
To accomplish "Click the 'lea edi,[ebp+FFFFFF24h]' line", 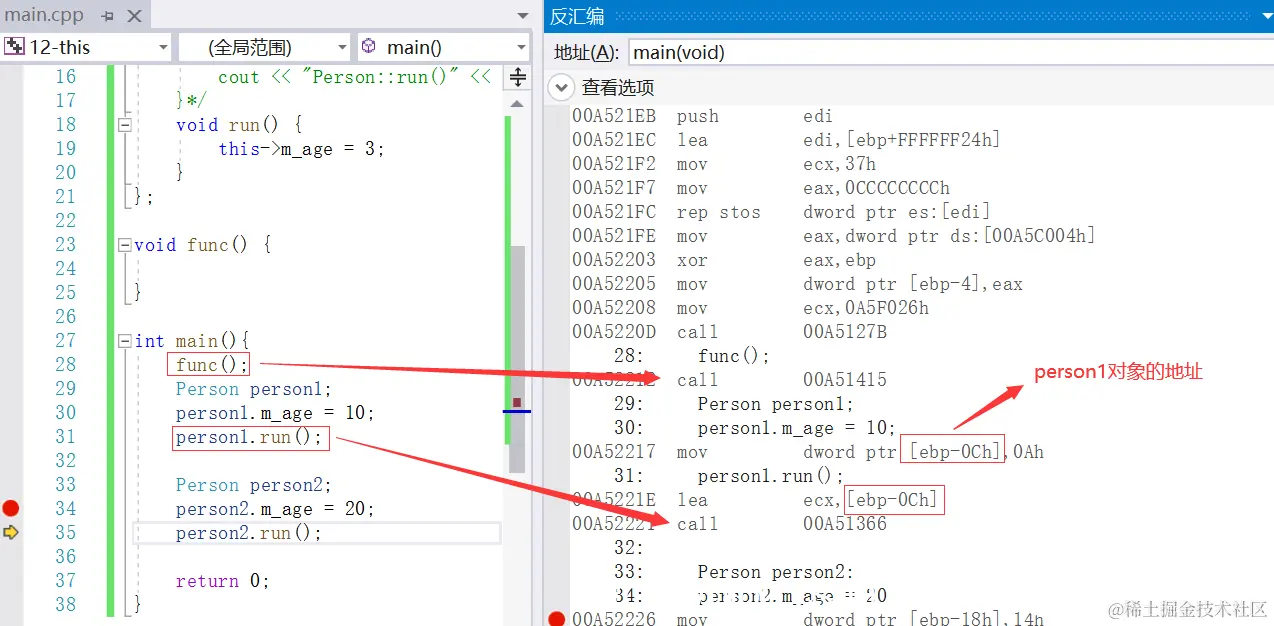I will point(838,140).
